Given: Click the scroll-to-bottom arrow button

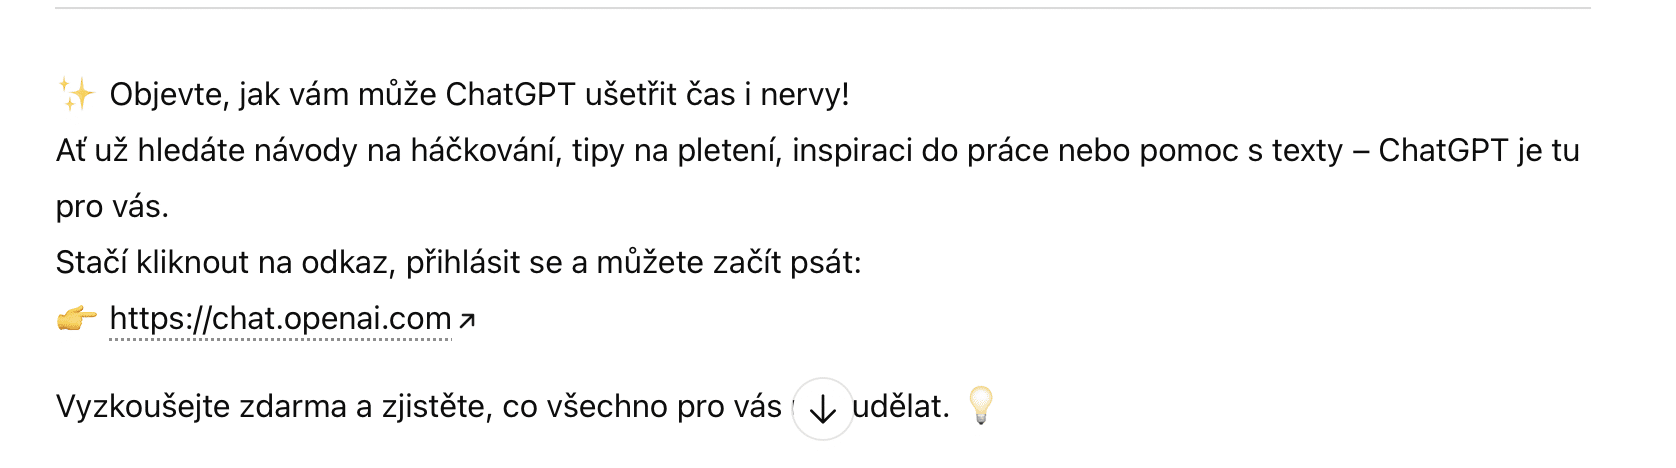Looking at the screenshot, I should tap(822, 408).
